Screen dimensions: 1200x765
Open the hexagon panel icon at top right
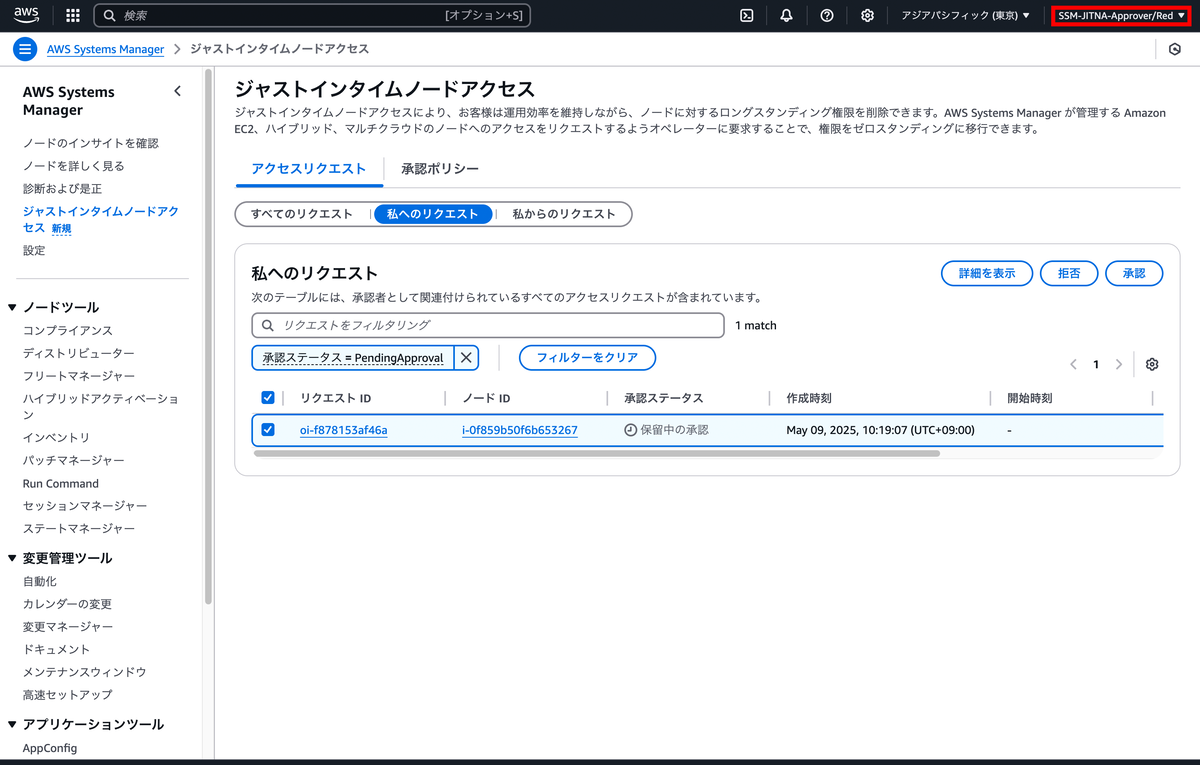[x=1175, y=49]
